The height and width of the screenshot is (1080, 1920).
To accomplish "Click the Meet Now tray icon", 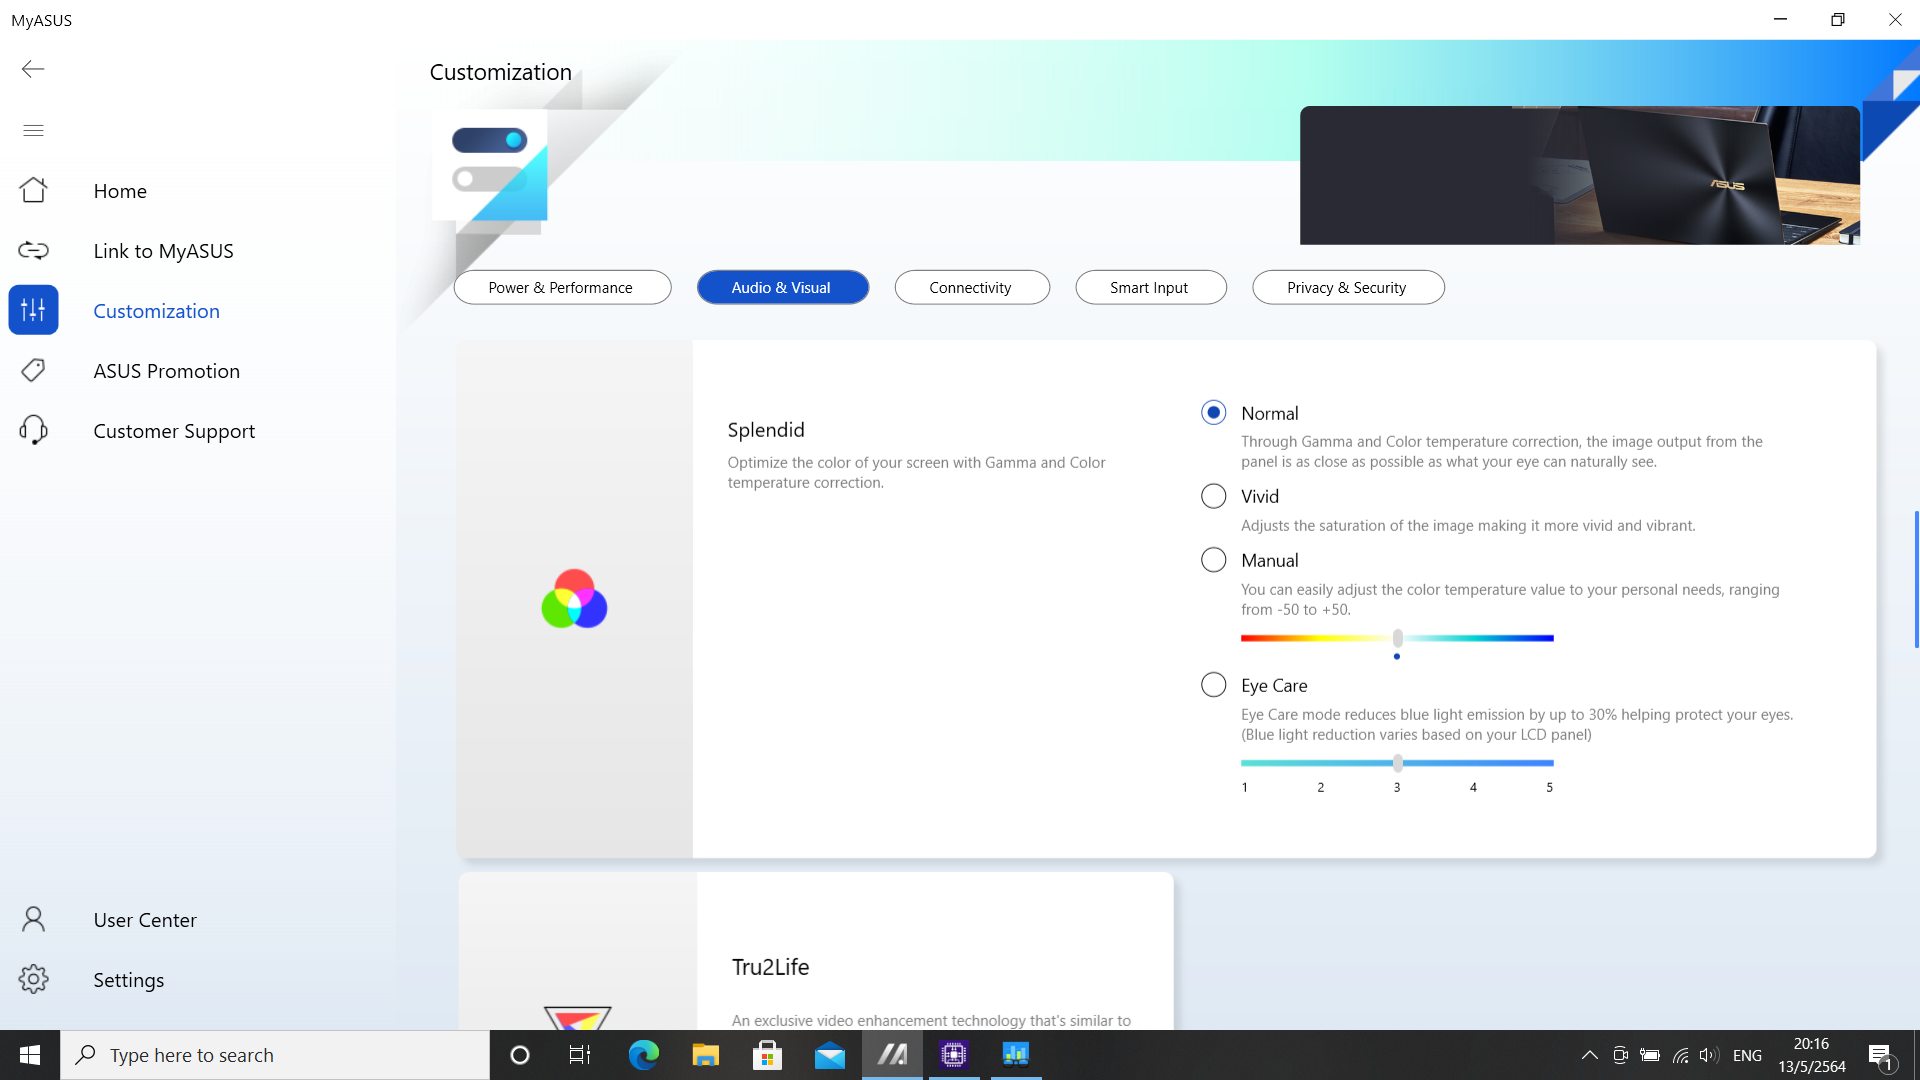I will pyautogui.click(x=1620, y=1055).
